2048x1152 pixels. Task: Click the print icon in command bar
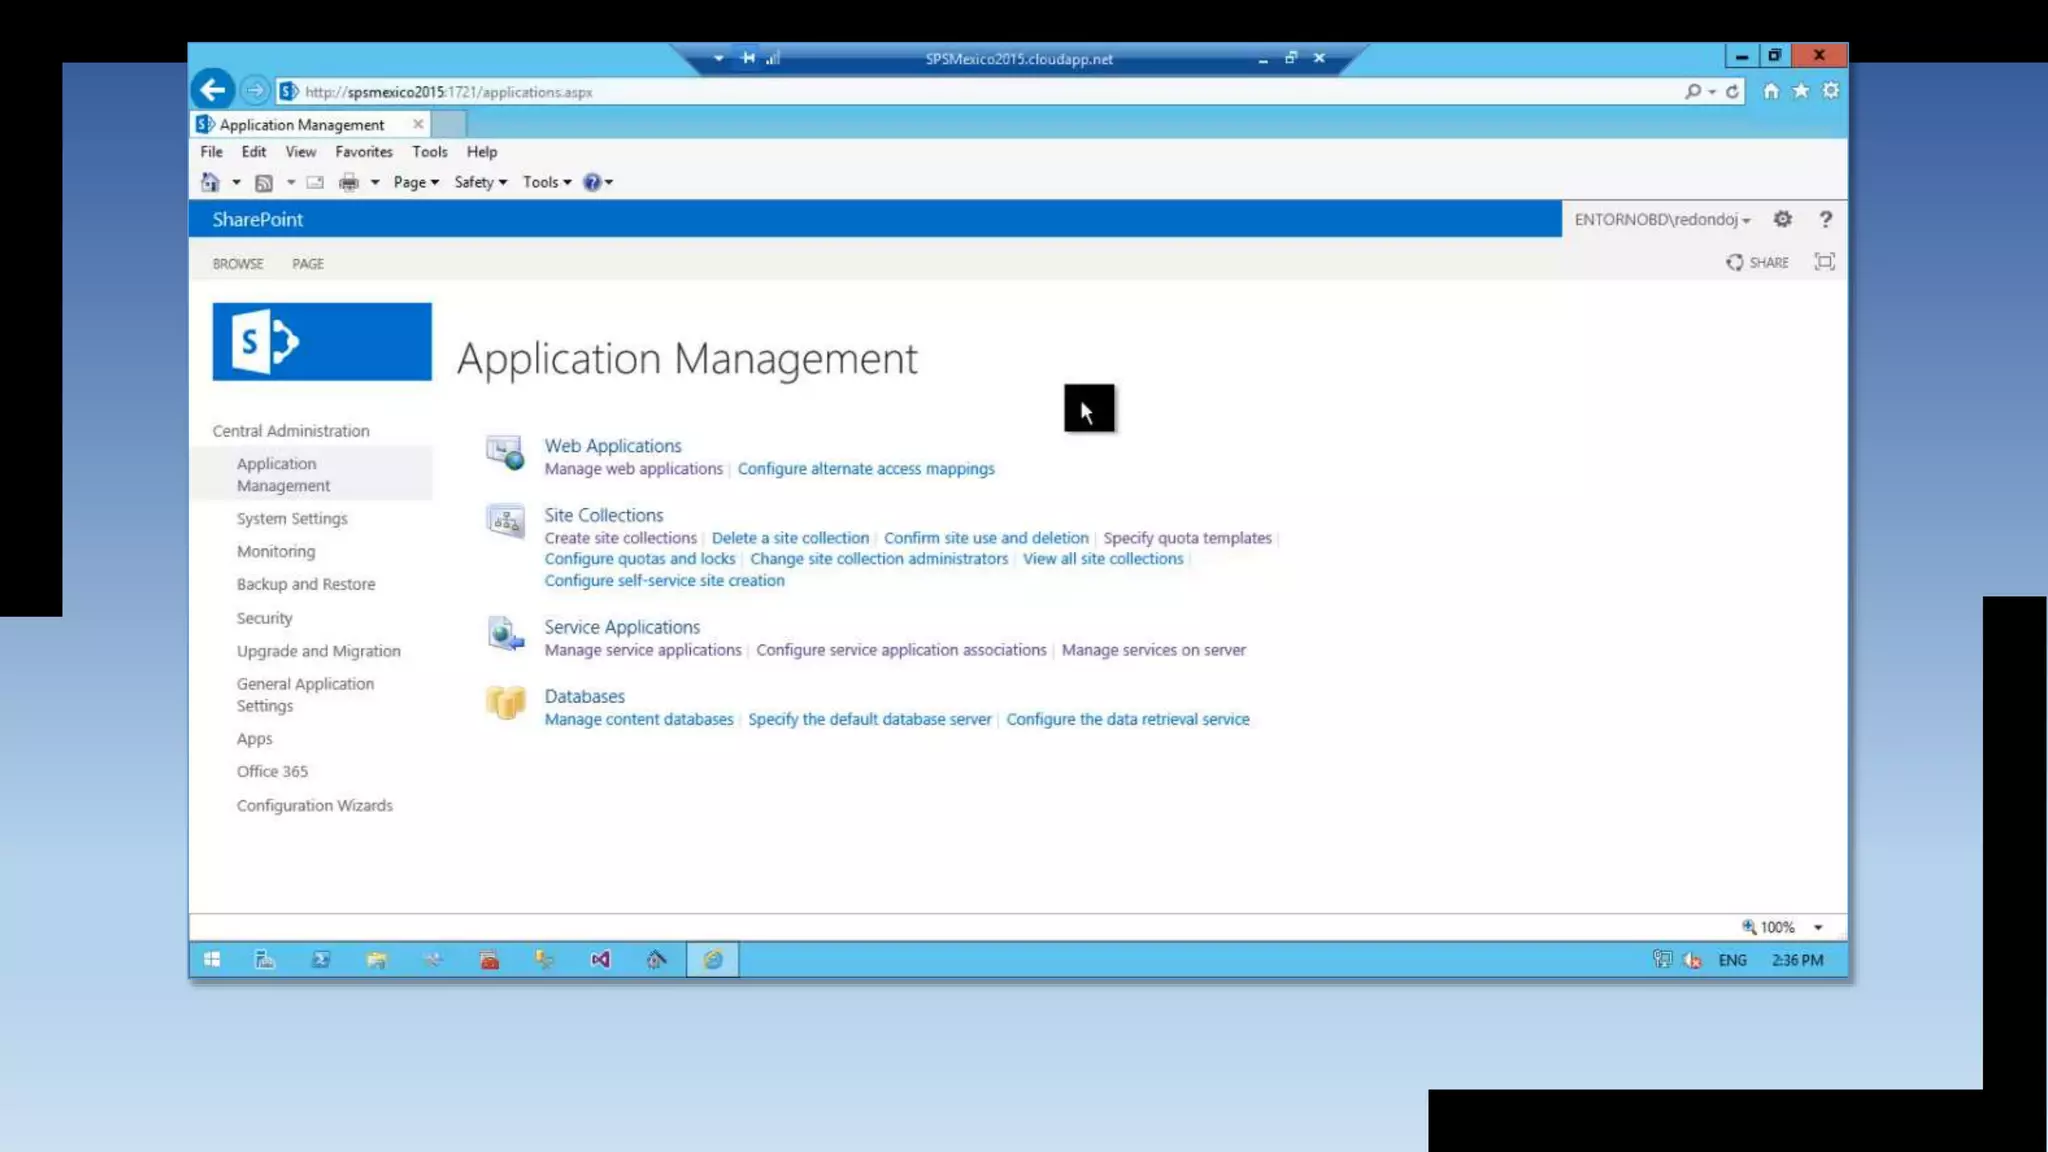point(348,182)
